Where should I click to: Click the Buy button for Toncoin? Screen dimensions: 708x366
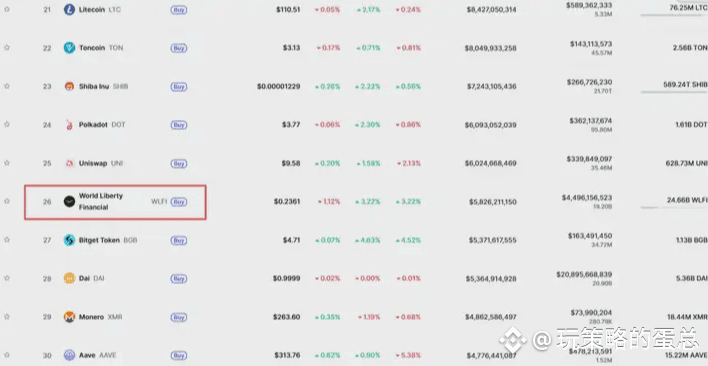pyautogui.click(x=179, y=48)
